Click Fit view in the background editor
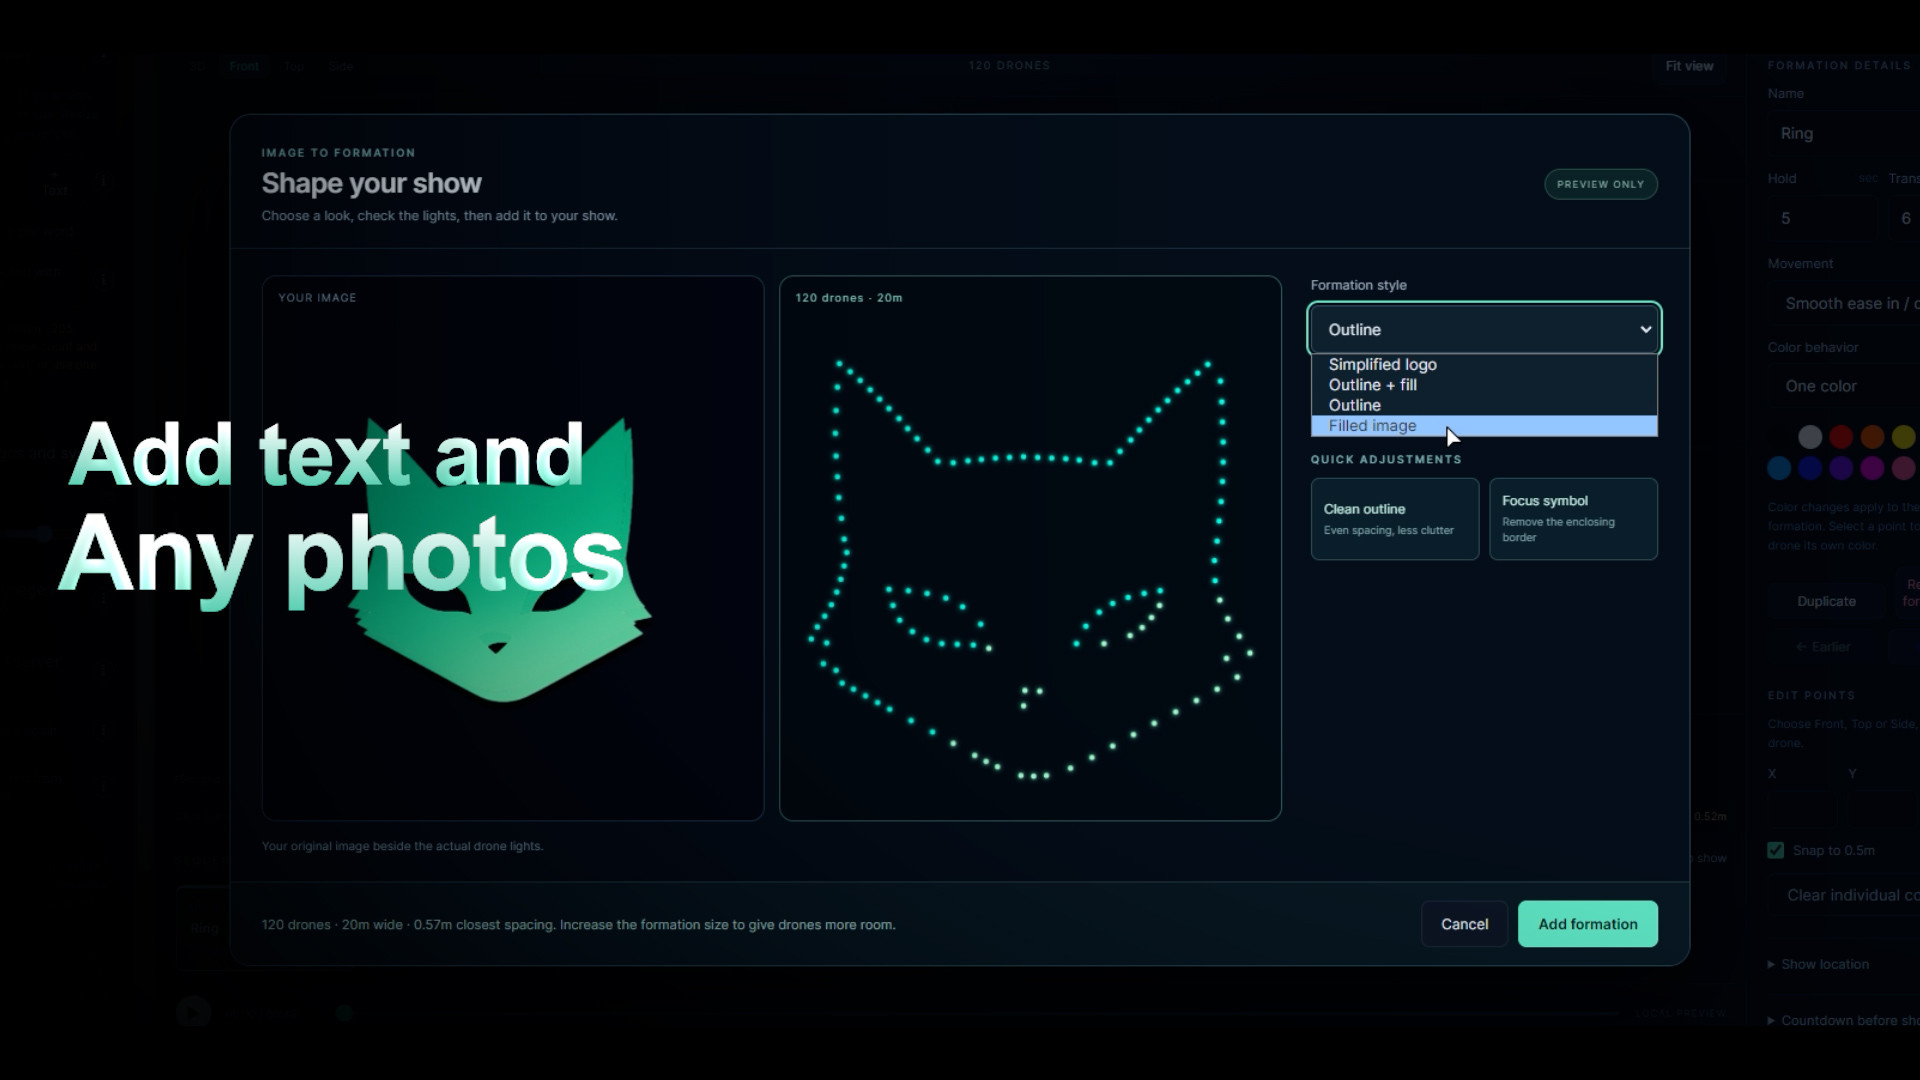This screenshot has width=1920, height=1080. (x=1689, y=66)
